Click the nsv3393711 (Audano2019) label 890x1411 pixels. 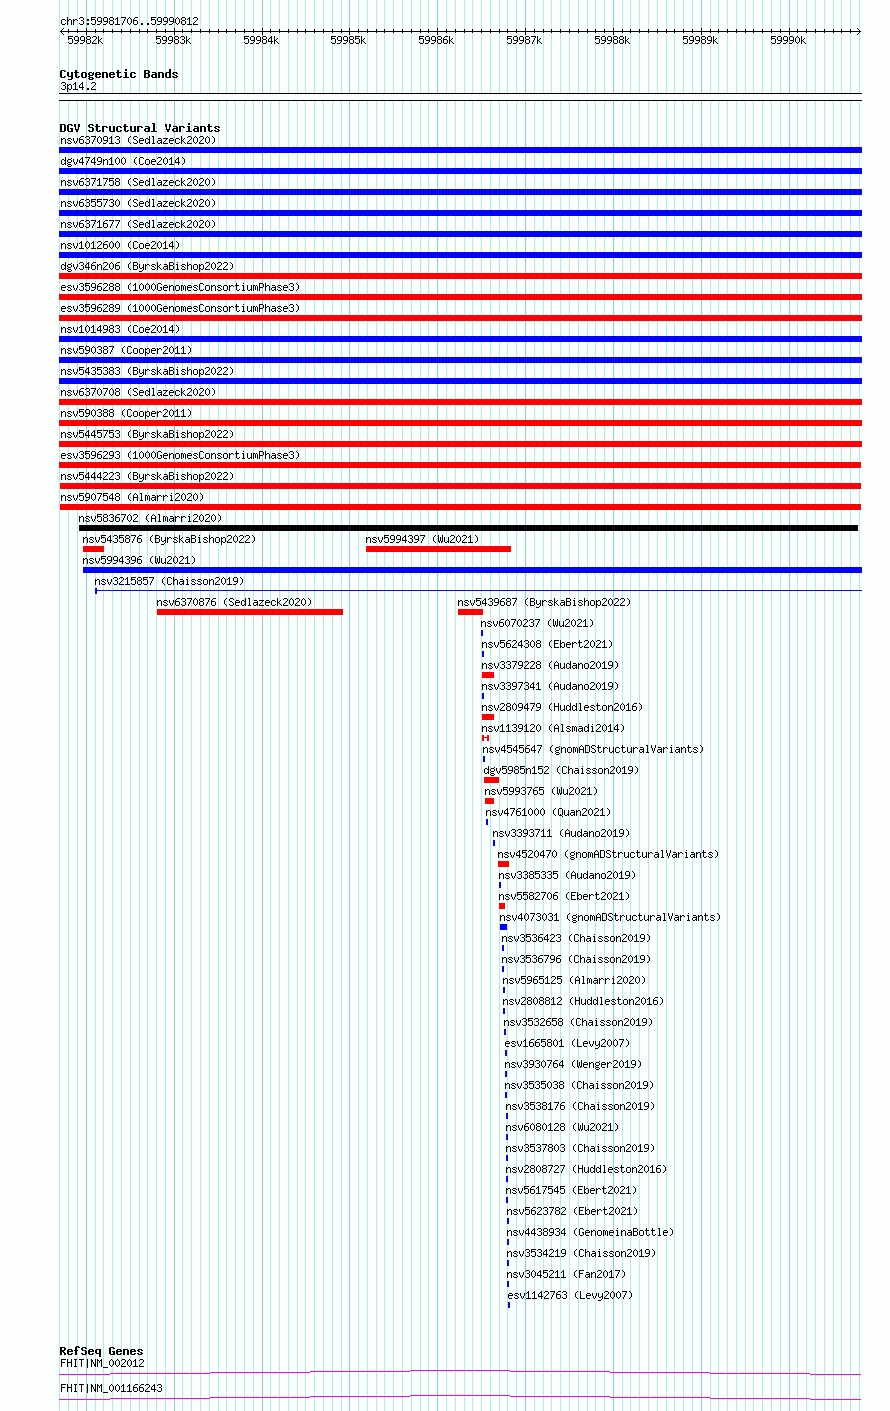pyautogui.click(x=562, y=833)
